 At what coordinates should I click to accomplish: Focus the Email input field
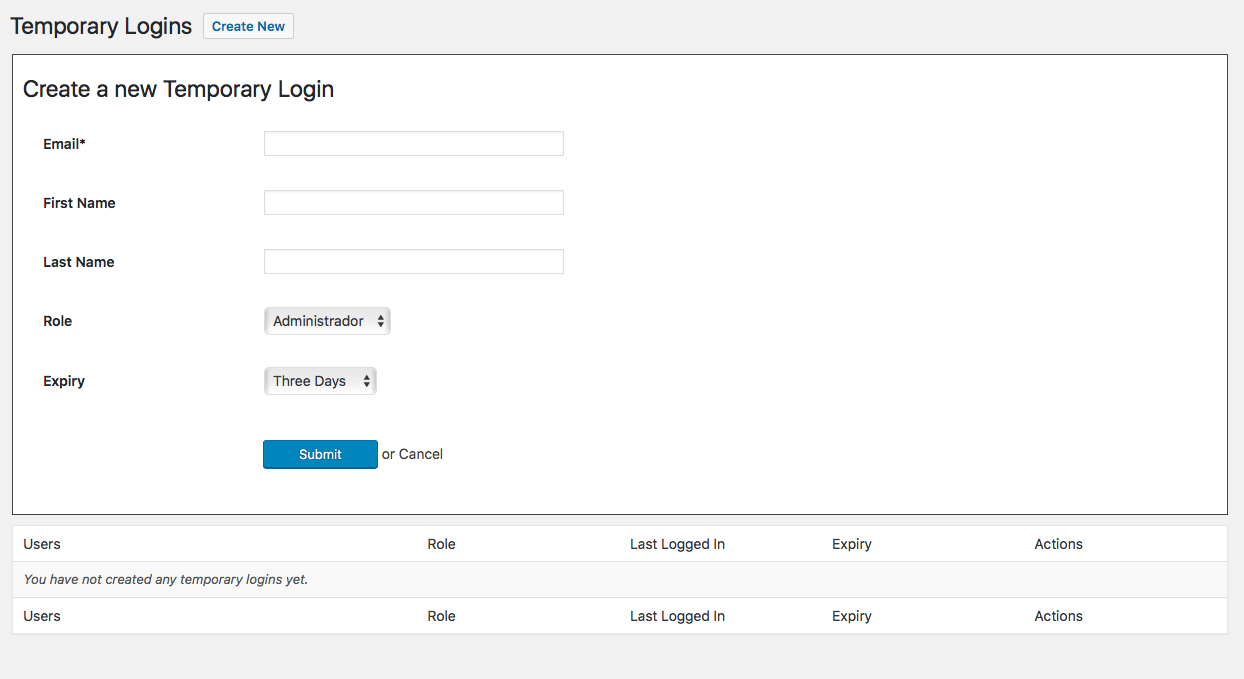[413, 144]
